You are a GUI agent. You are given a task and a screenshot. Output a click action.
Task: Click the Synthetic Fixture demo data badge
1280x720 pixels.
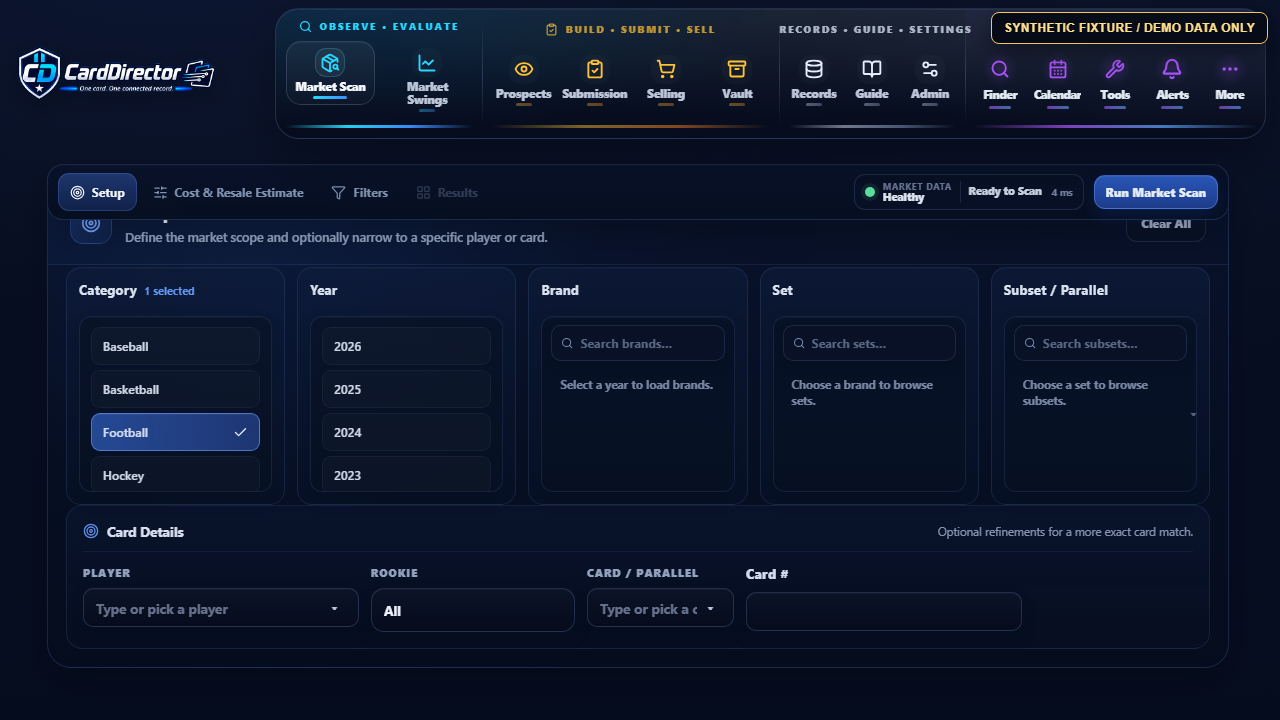[x=1130, y=28]
